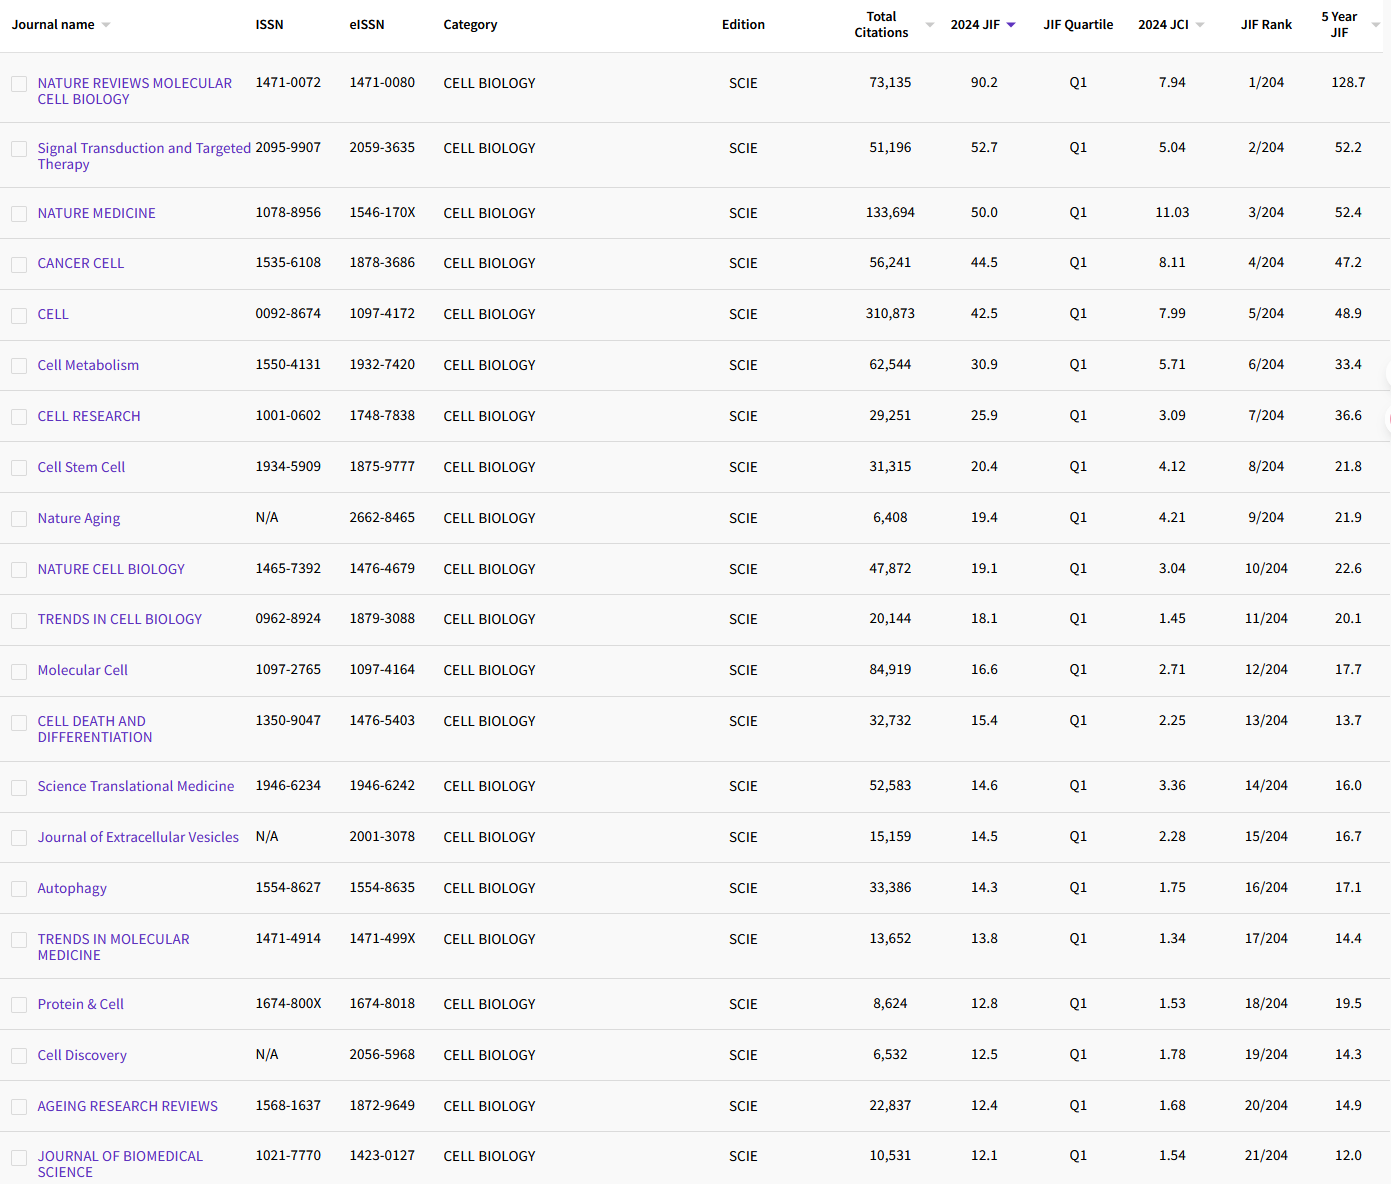This screenshot has height=1184, width=1391.
Task: Open the Cell Discovery link
Action: (x=82, y=1055)
